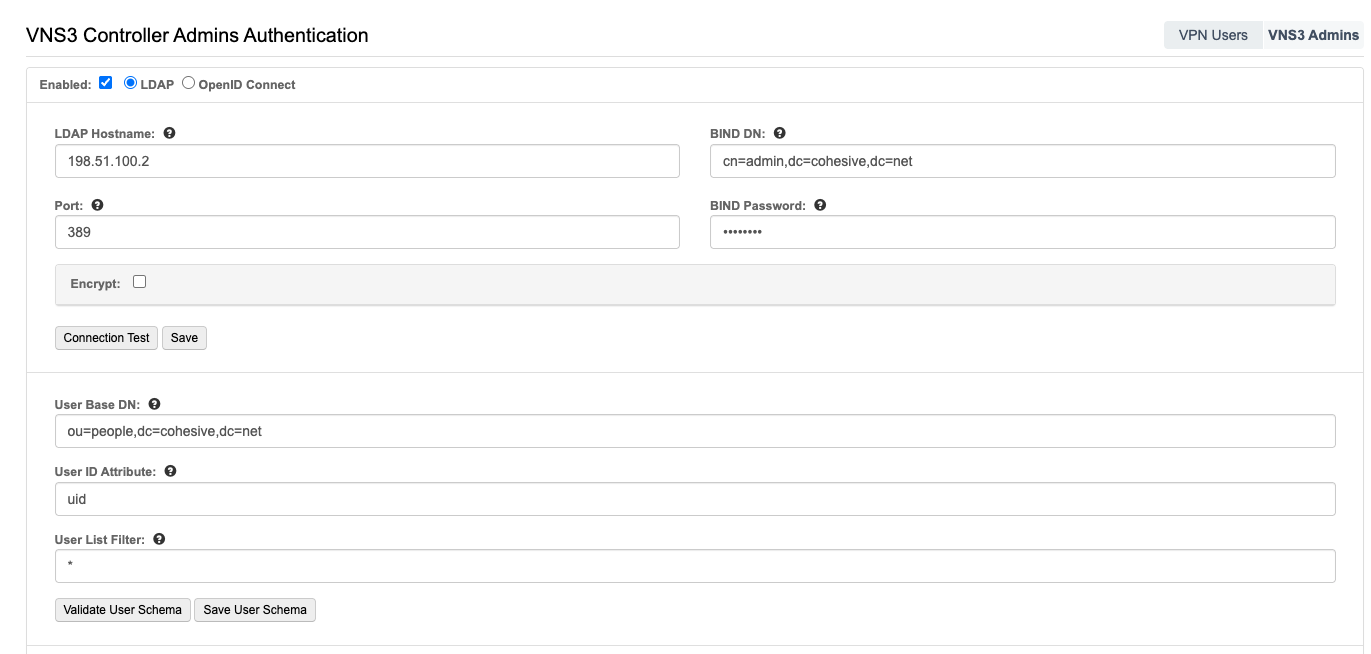This screenshot has width=1371, height=654.
Task: Click the Save button under Encrypt
Action: pyautogui.click(x=184, y=338)
